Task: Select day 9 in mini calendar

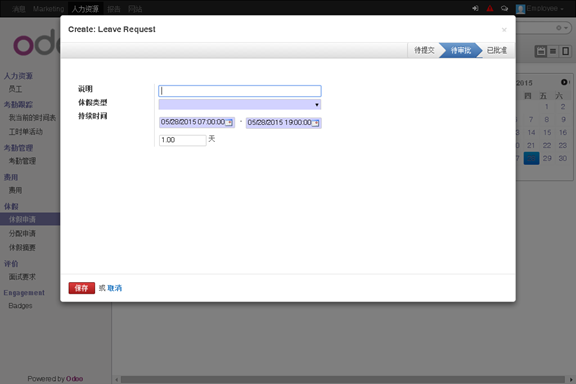Action: click(x=563, y=119)
